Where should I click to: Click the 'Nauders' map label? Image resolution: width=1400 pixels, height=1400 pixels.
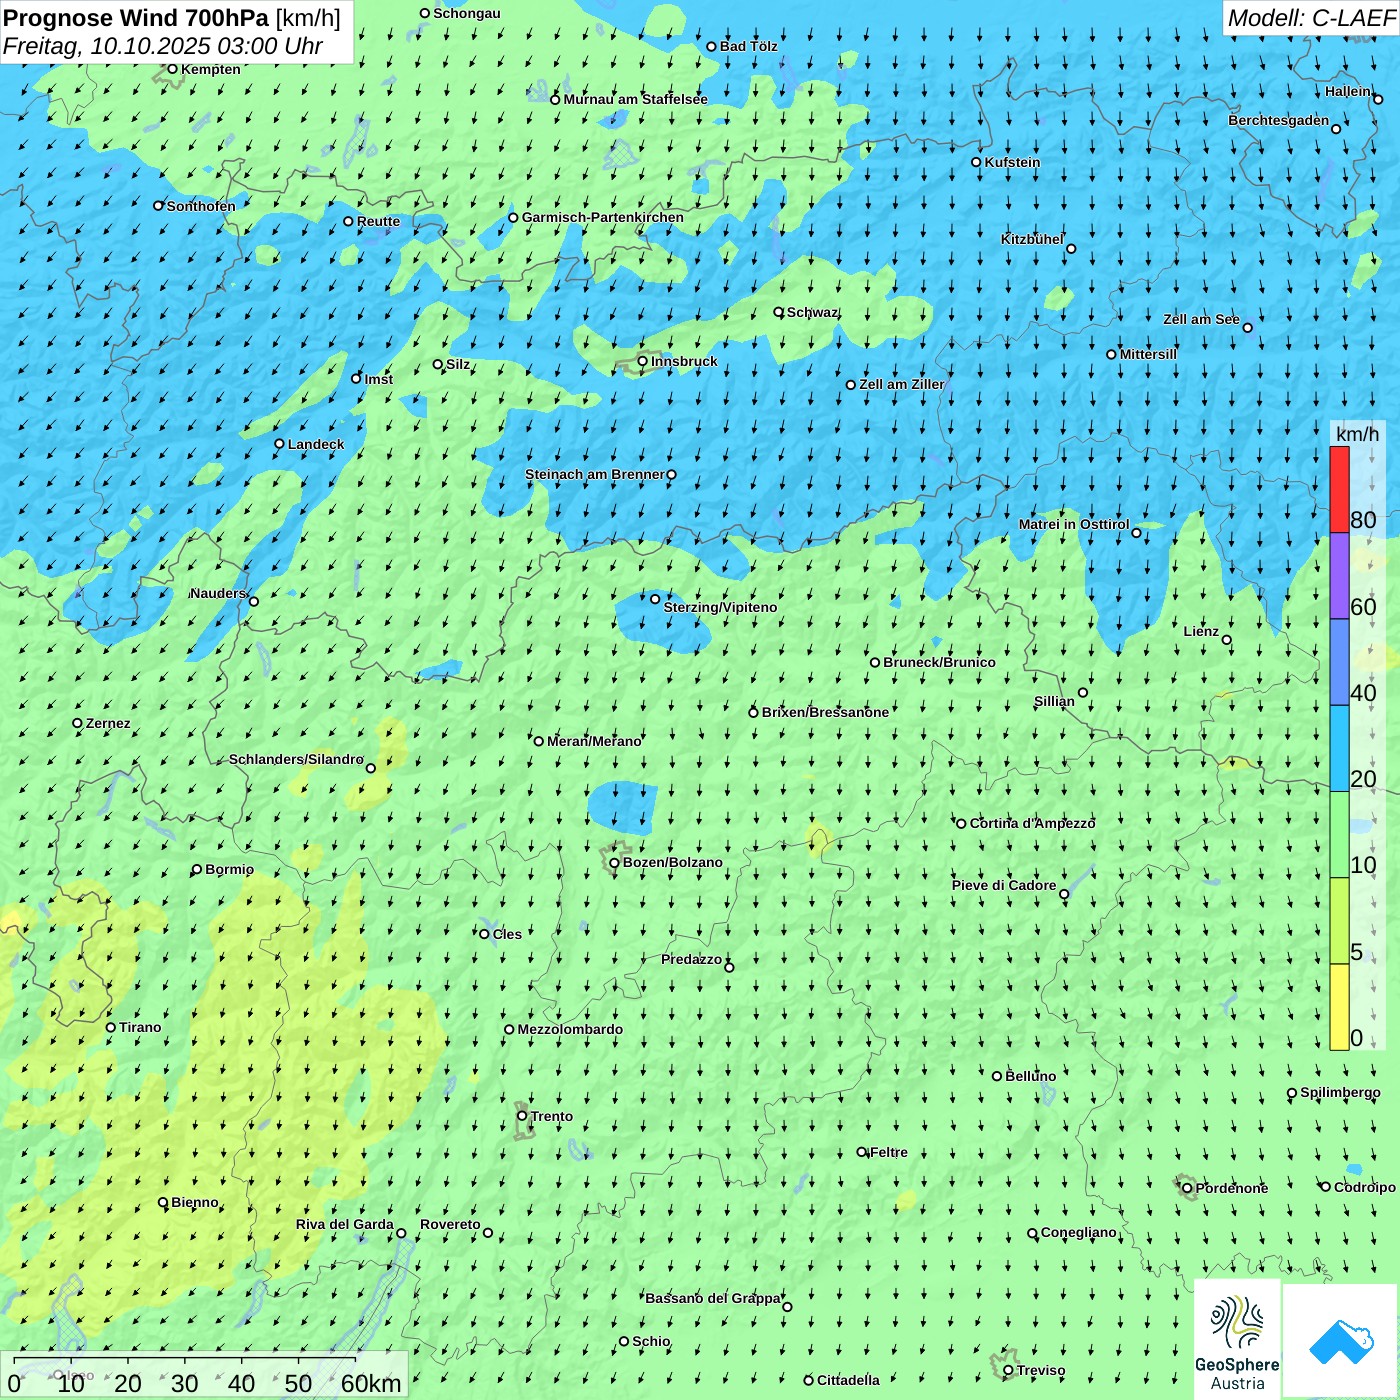click(x=217, y=593)
